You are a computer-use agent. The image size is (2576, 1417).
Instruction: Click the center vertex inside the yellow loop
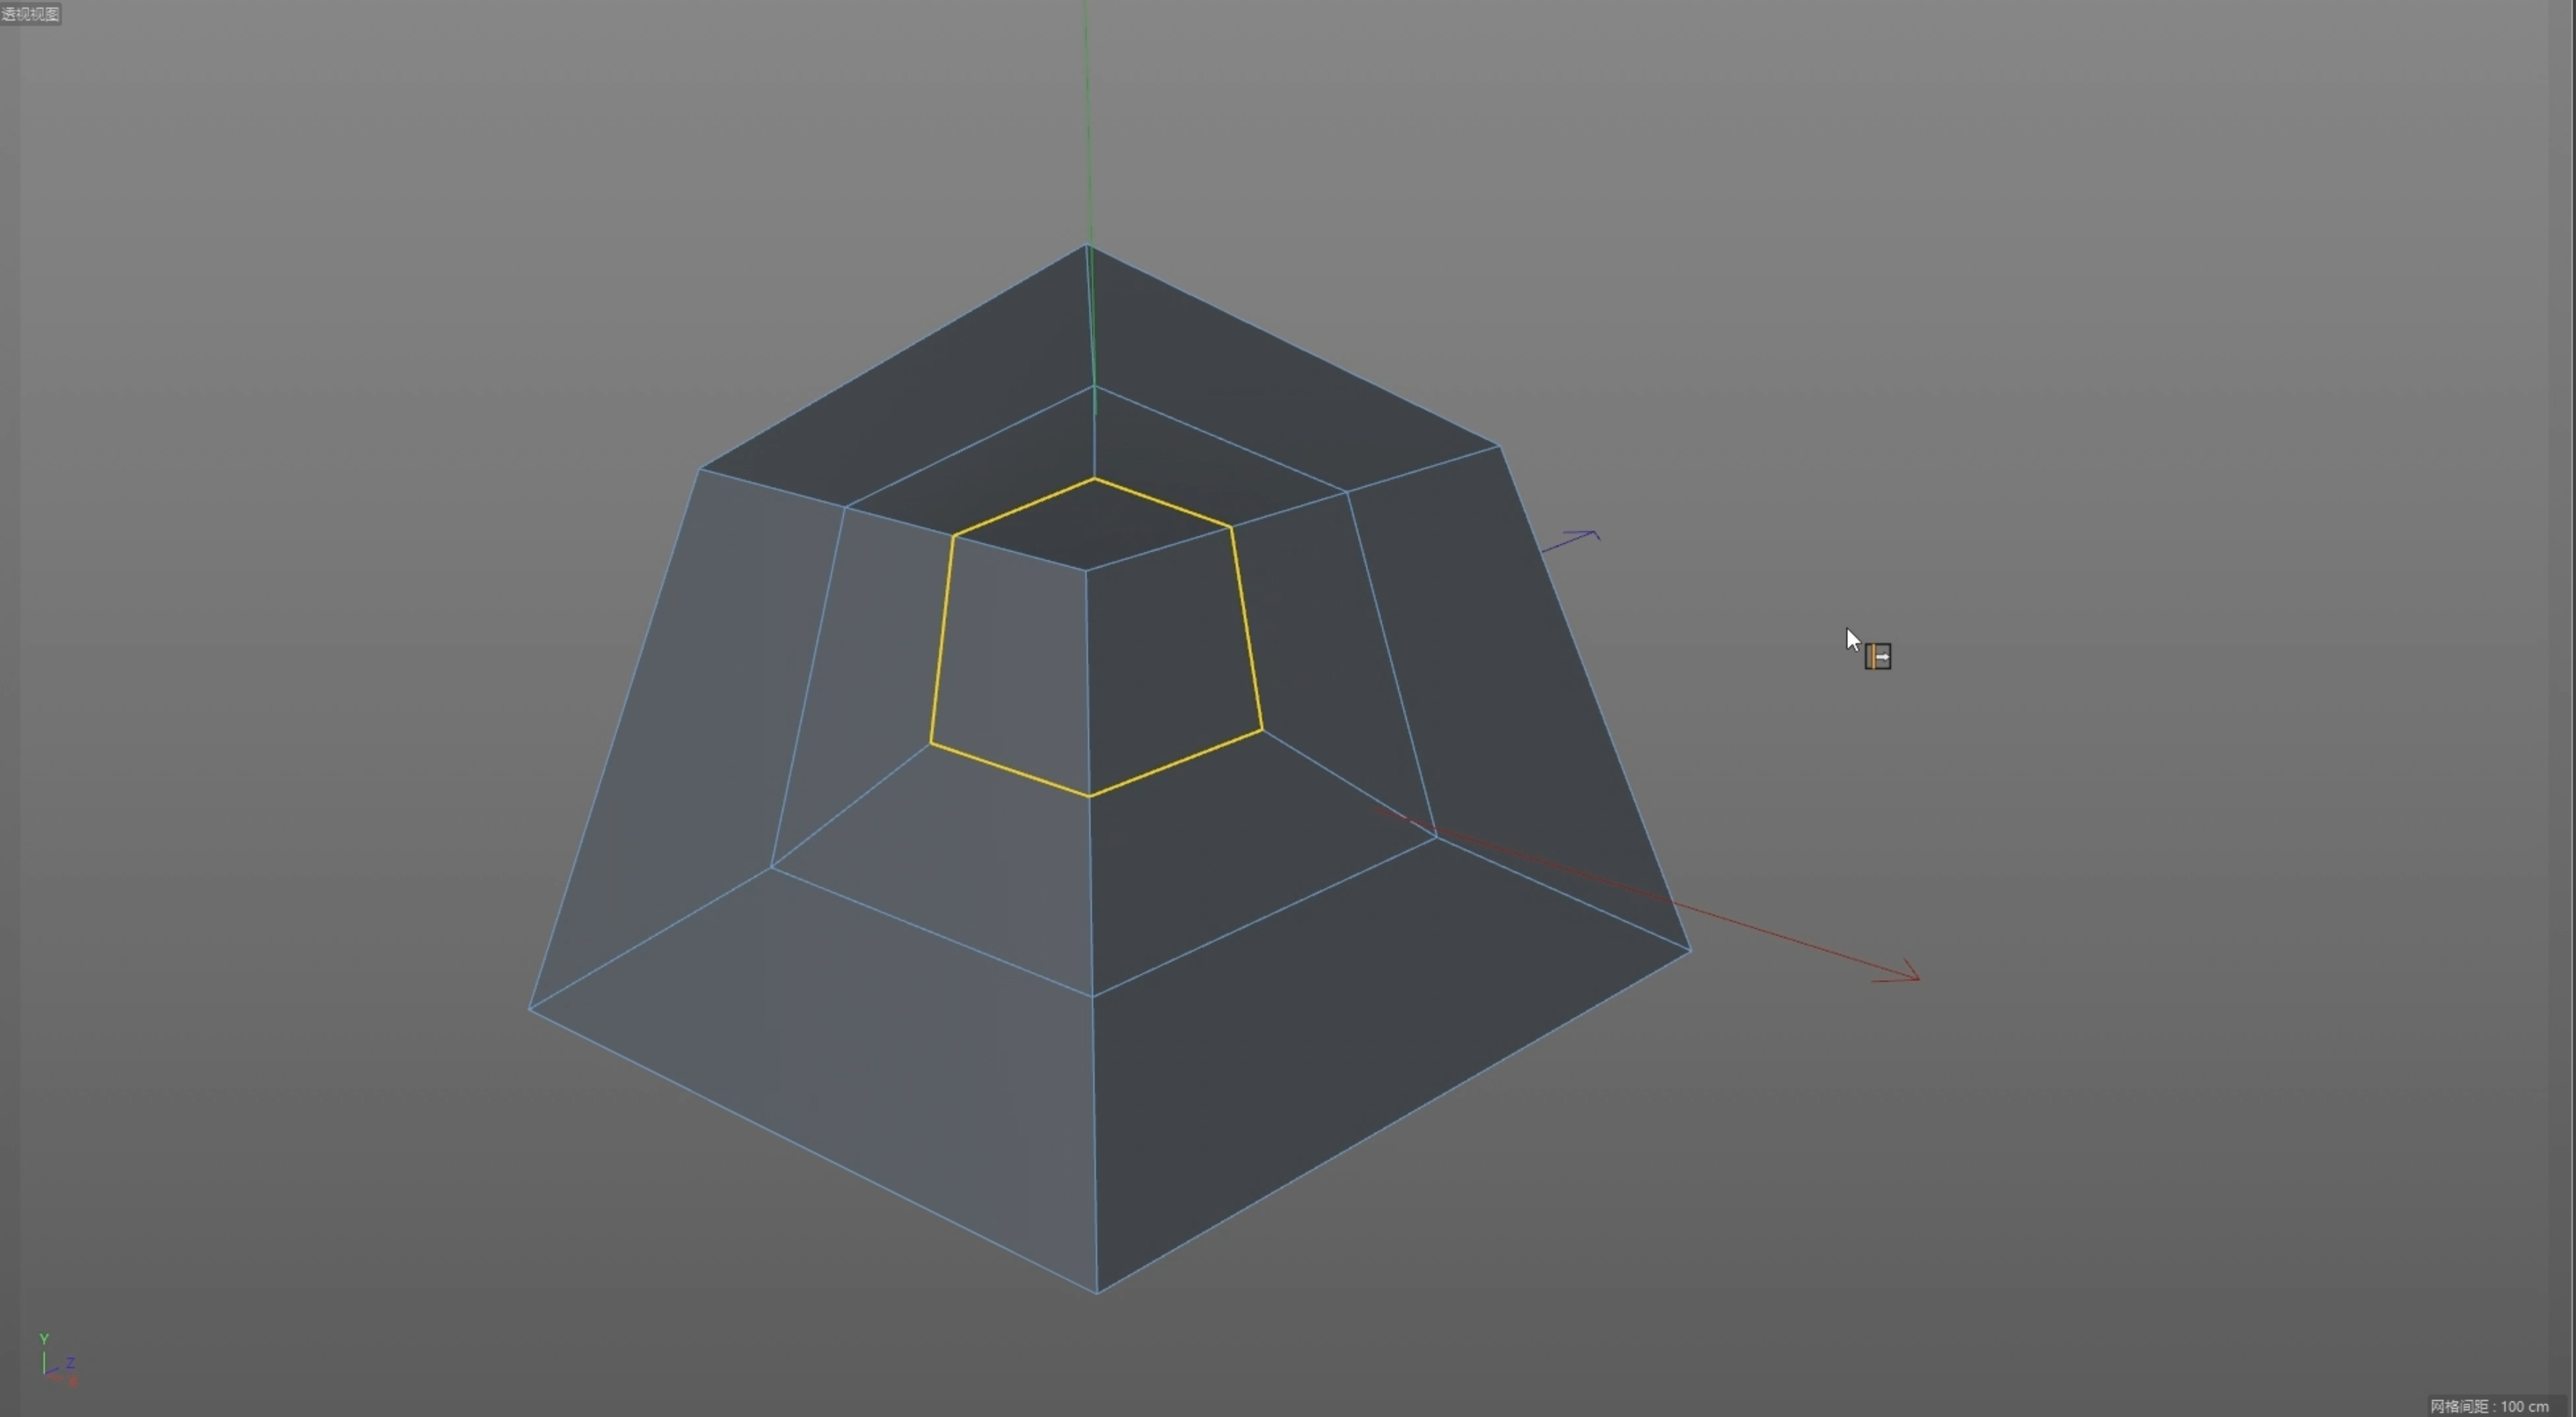(x=1086, y=570)
